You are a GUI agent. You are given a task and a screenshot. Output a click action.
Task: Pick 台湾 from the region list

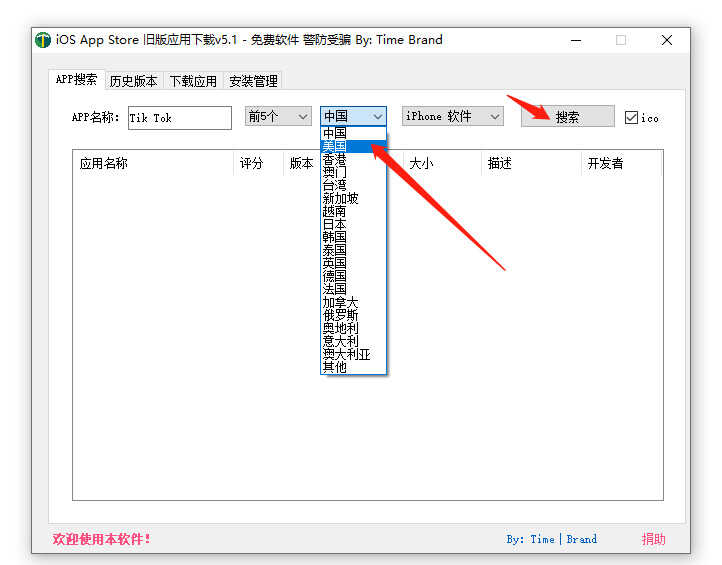(353, 185)
